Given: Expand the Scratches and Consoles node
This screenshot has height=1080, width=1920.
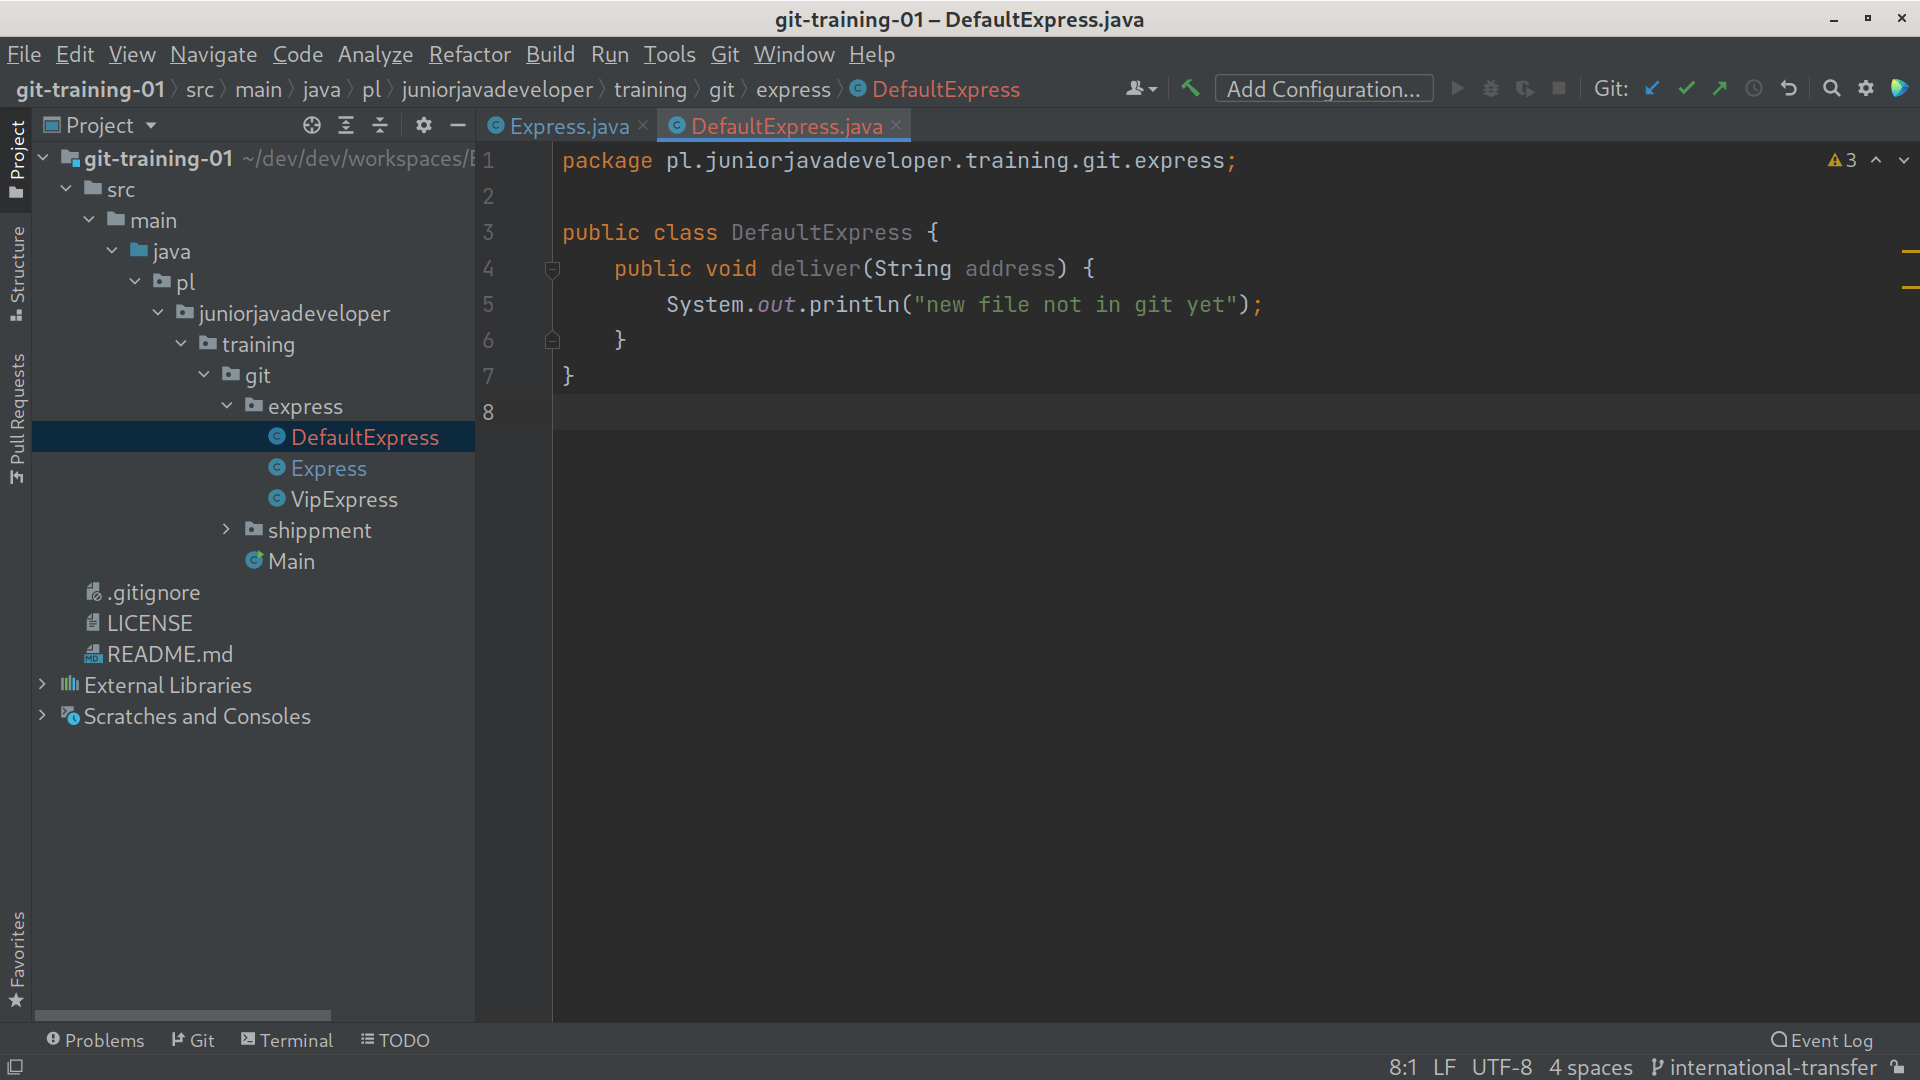Looking at the screenshot, I should click(40, 716).
